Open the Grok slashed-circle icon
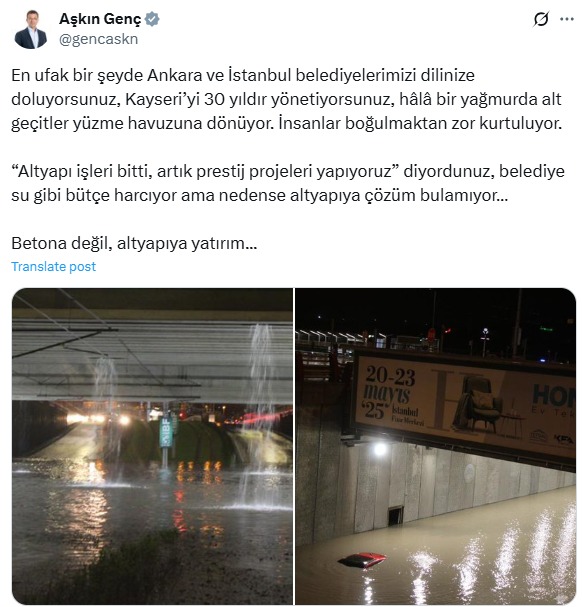Screen dimensions: 582x607 click(x=541, y=19)
